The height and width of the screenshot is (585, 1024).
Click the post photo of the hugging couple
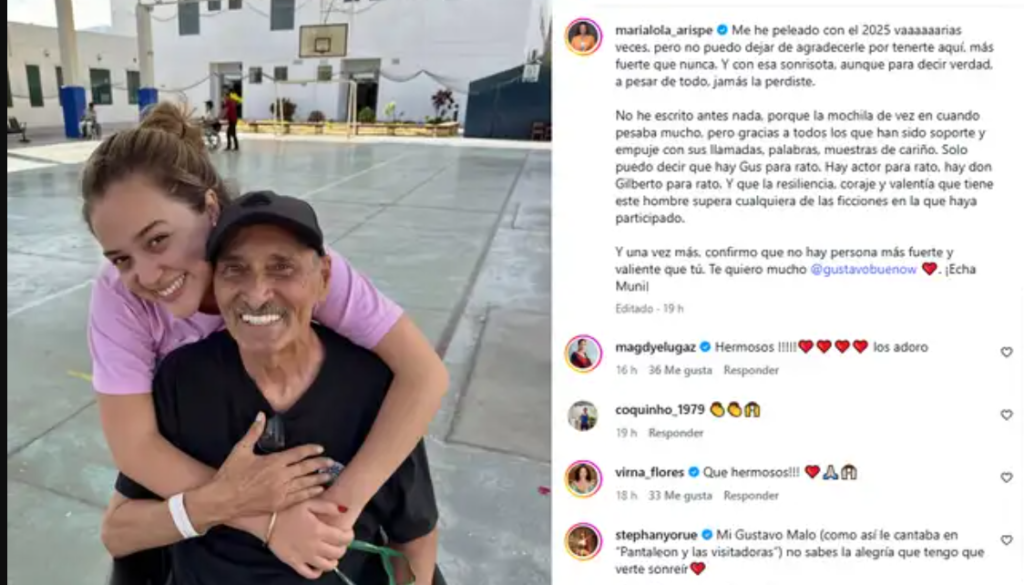pyautogui.click(x=280, y=292)
